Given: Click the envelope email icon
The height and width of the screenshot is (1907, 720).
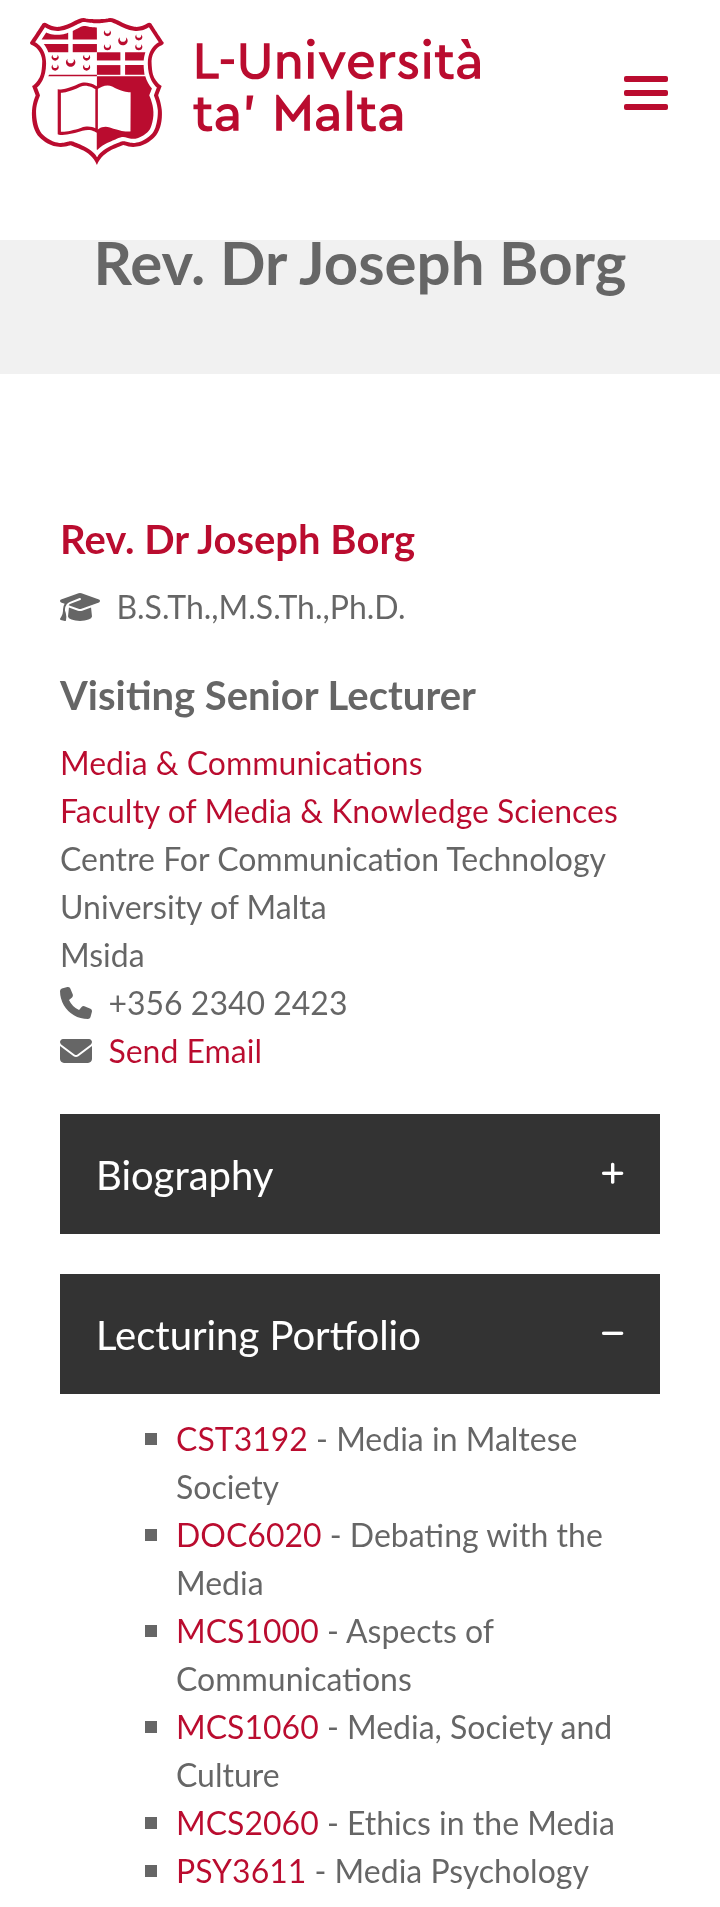Looking at the screenshot, I should click(76, 1051).
